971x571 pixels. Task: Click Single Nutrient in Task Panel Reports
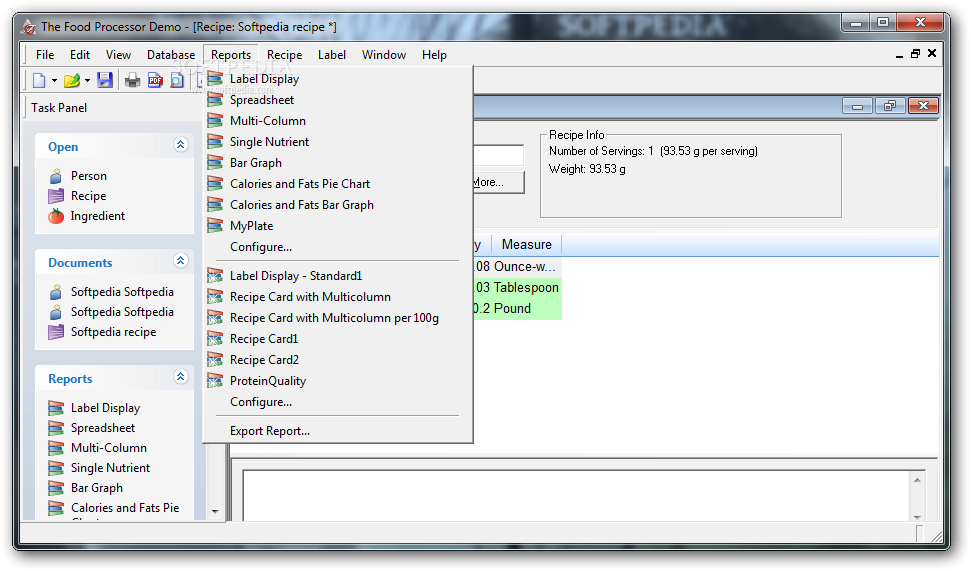(x=110, y=468)
